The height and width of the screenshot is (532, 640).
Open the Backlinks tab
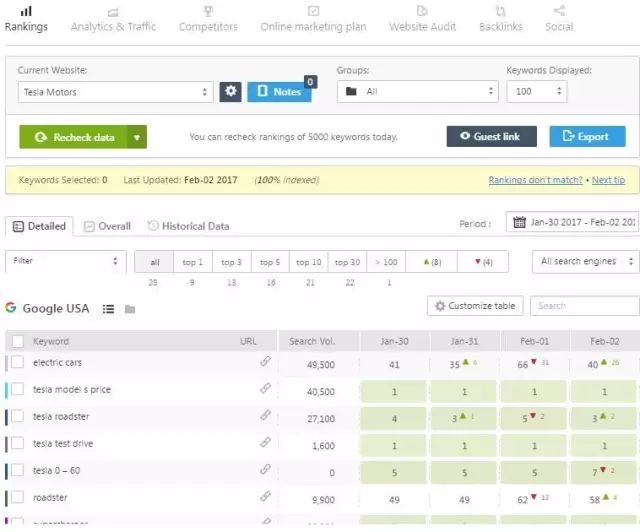click(x=500, y=19)
